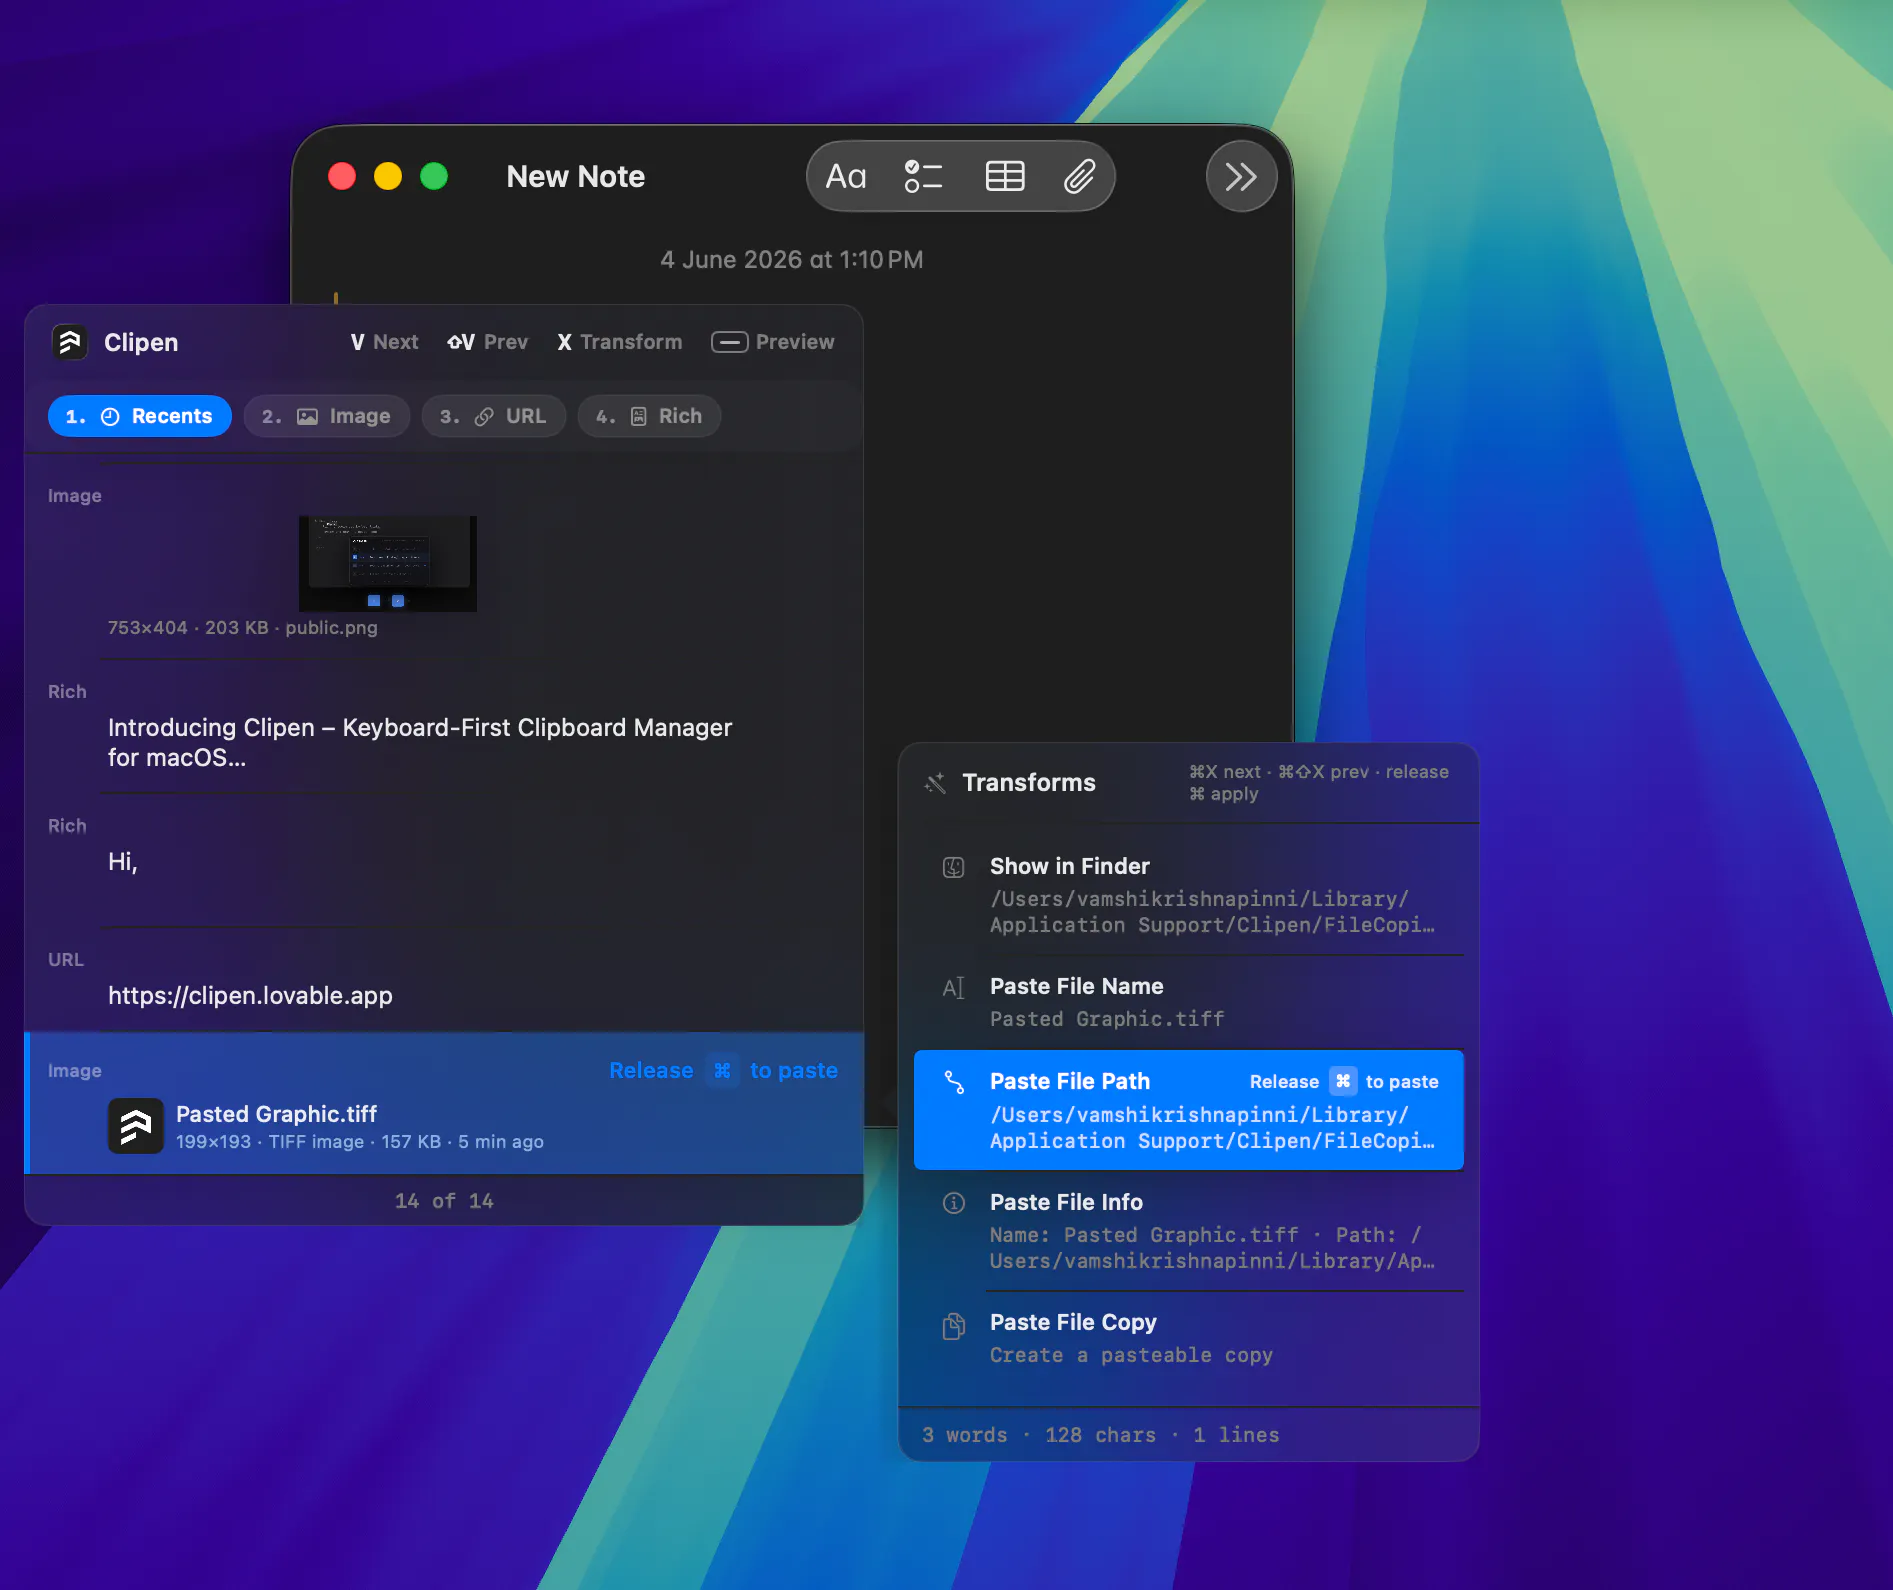Click the picture icon in the Image tab

click(308, 417)
